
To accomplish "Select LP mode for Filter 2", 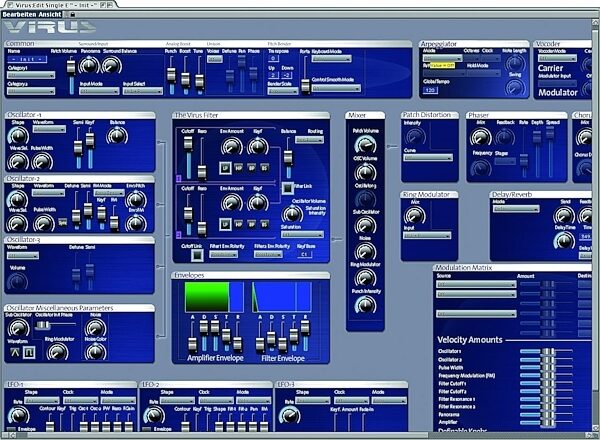I will (x=225, y=224).
